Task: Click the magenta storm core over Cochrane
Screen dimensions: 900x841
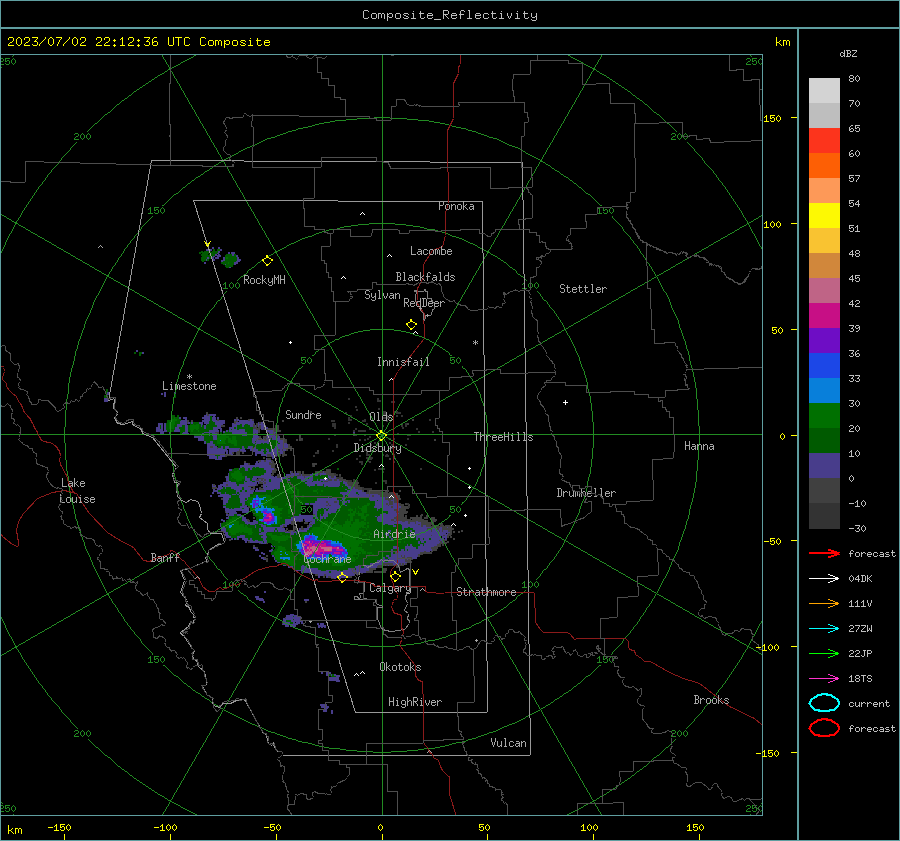Action: tap(321, 547)
